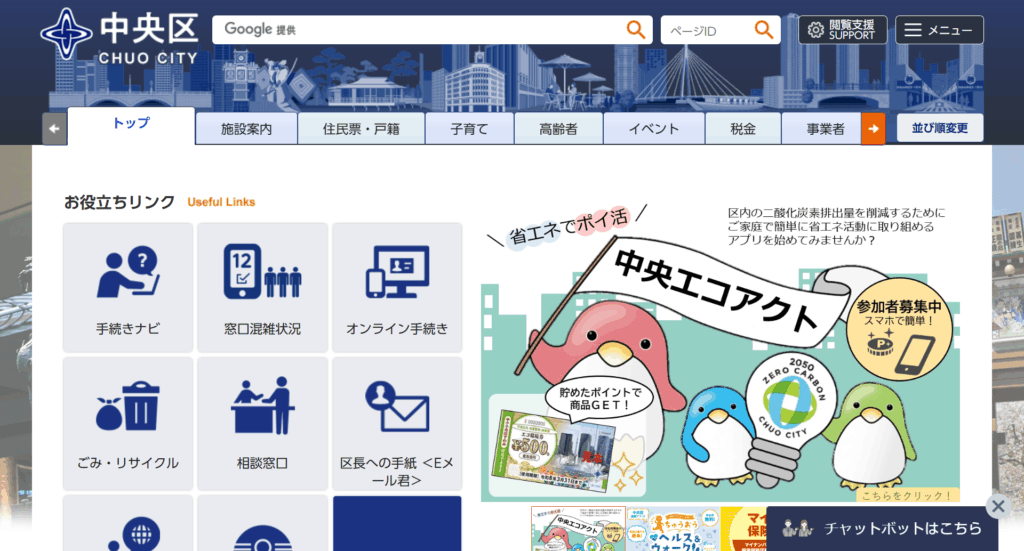Open the 窓口混雑状況 counter congestion tile

(262, 287)
